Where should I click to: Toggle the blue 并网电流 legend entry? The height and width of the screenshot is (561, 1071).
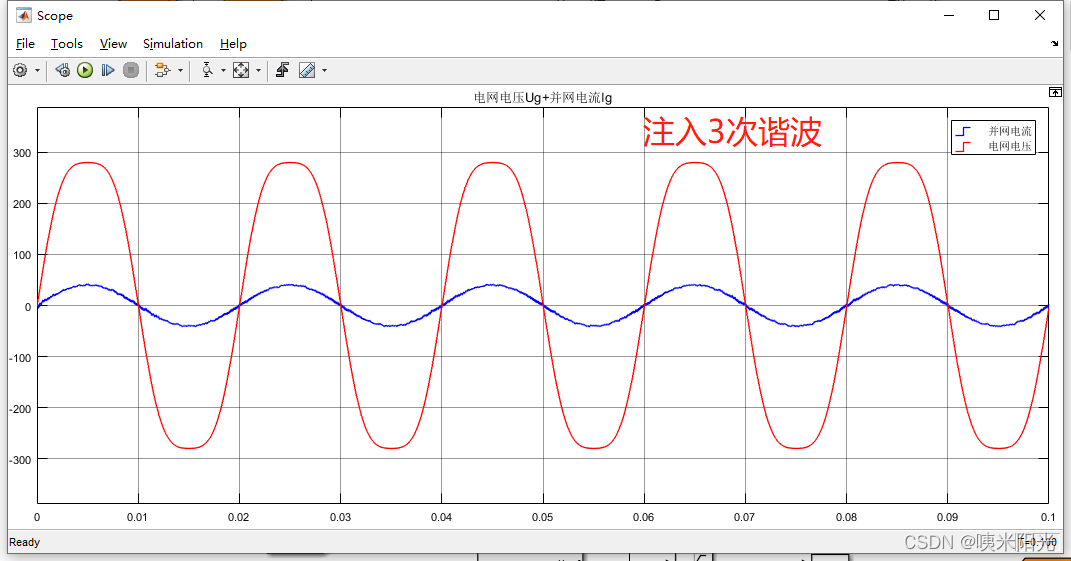pos(994,131)
